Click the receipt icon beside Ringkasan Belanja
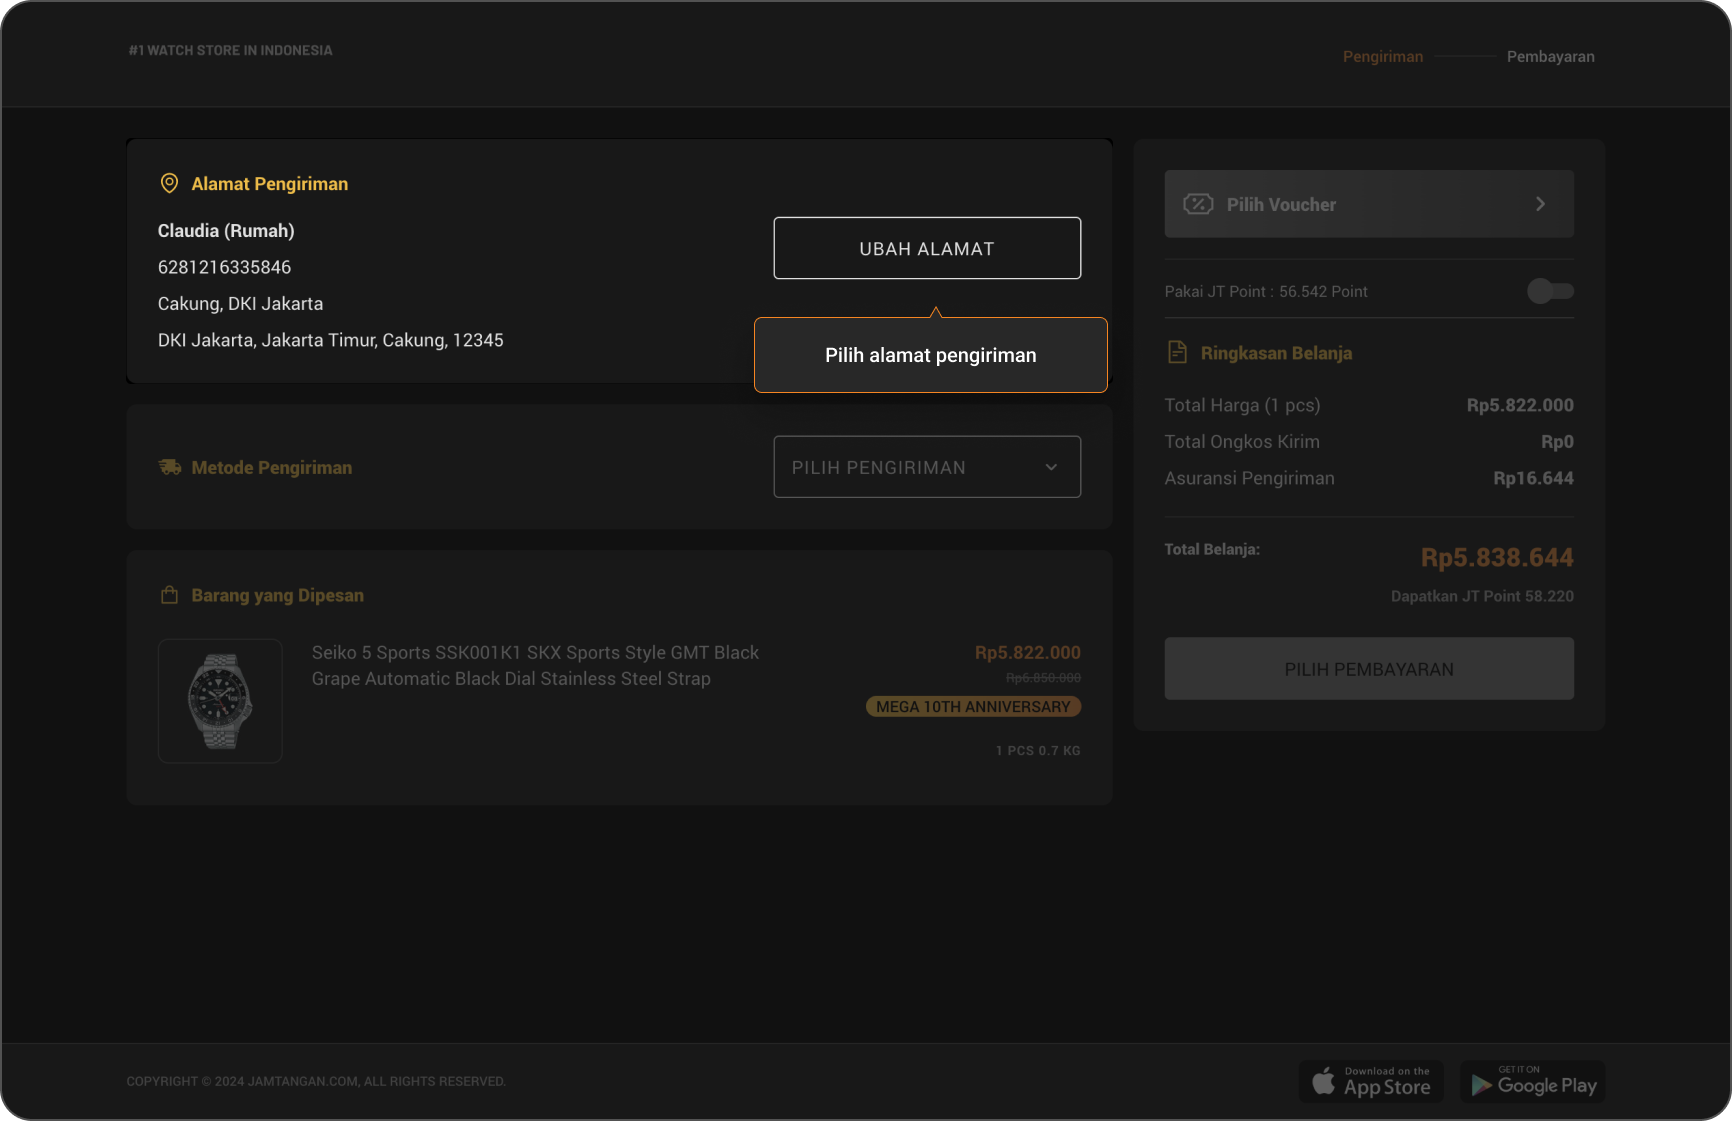 [1177, 352]
